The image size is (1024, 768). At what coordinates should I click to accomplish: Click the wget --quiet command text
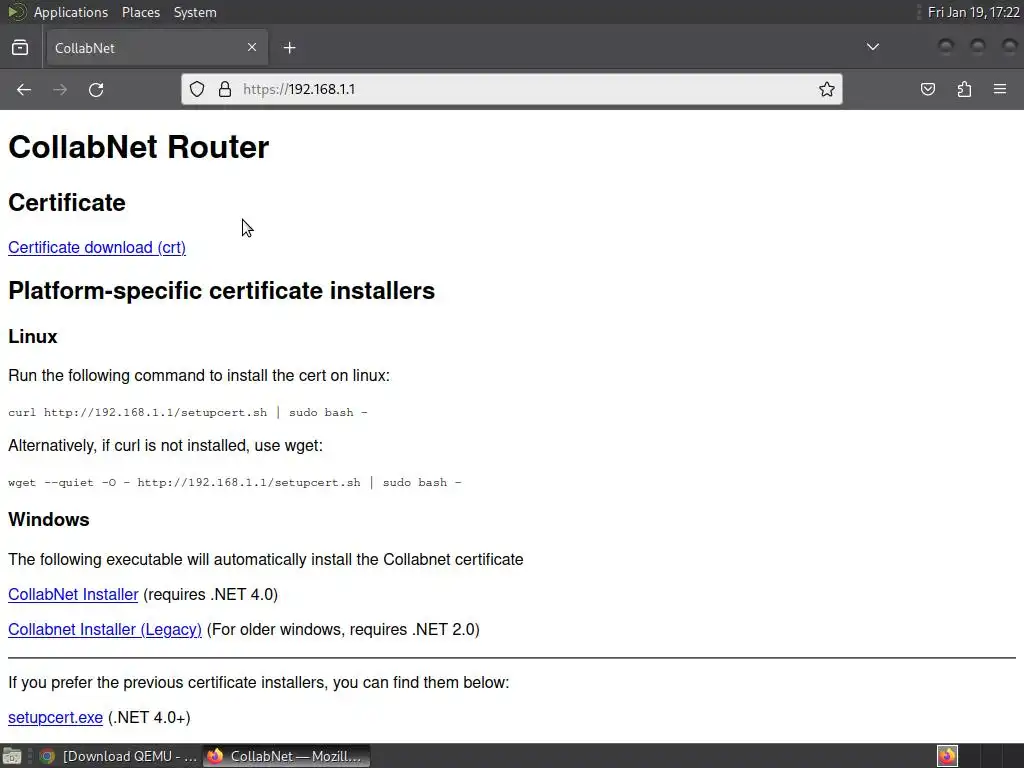tap(234, 482)
